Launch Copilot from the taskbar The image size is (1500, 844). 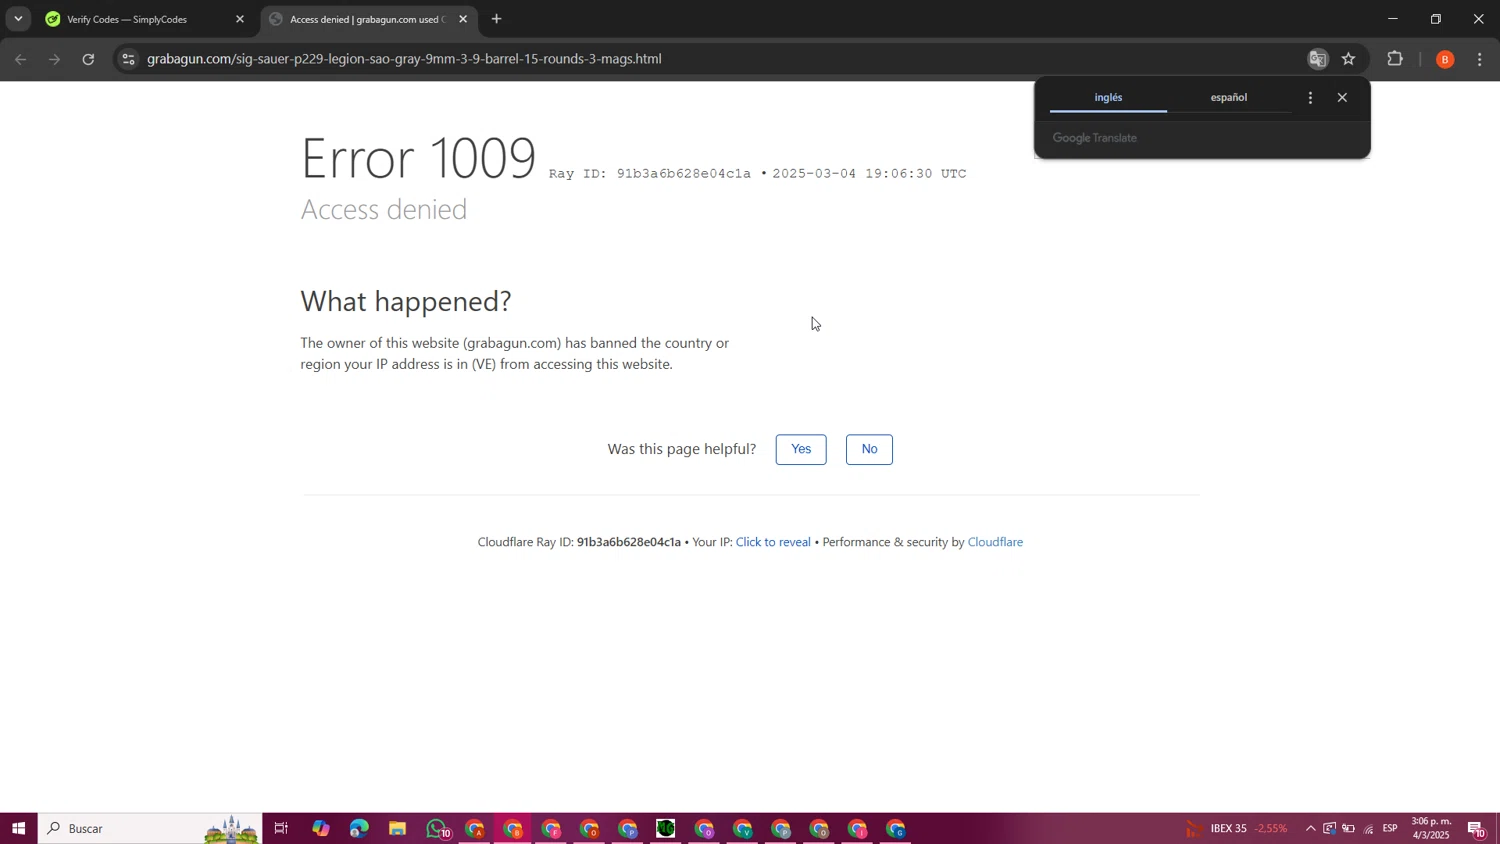pyautogui.click(x=320, y=828)
